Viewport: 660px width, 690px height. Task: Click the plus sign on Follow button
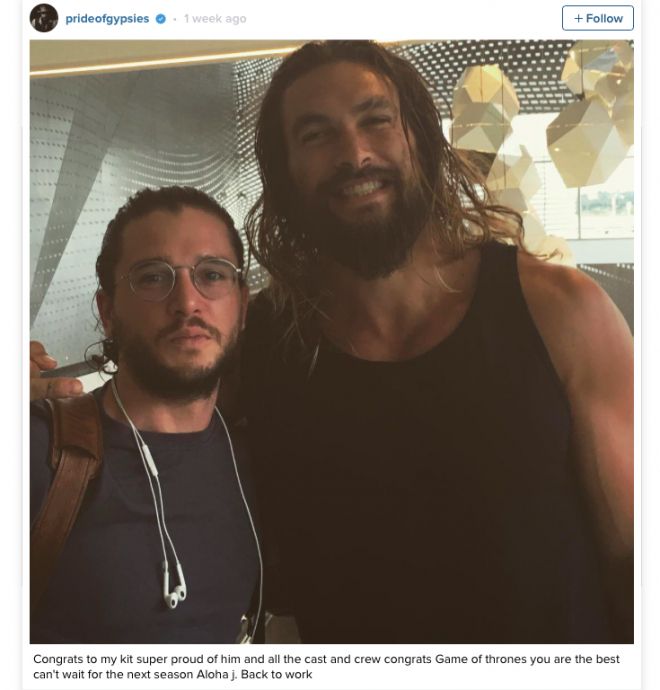[578, 18]
